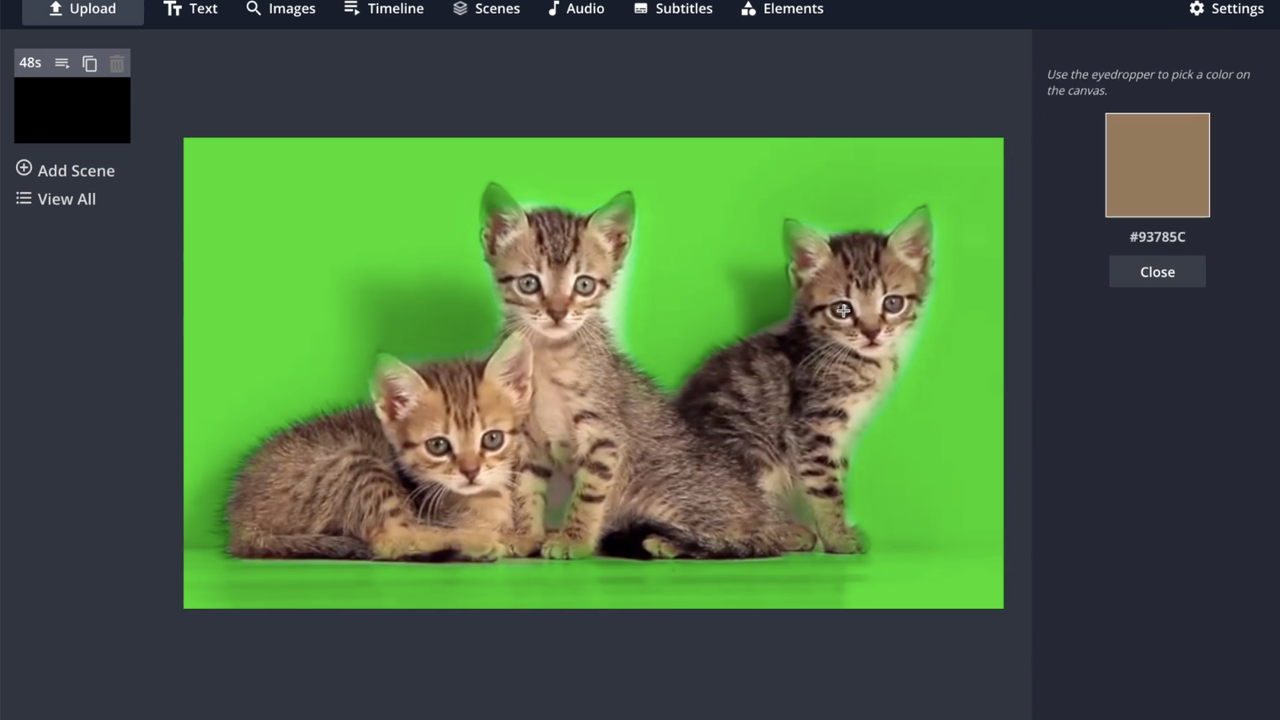The height and width of the screenshot is (720, 1280).
Task: Open the Elements menu
Action: click(782, 9)
